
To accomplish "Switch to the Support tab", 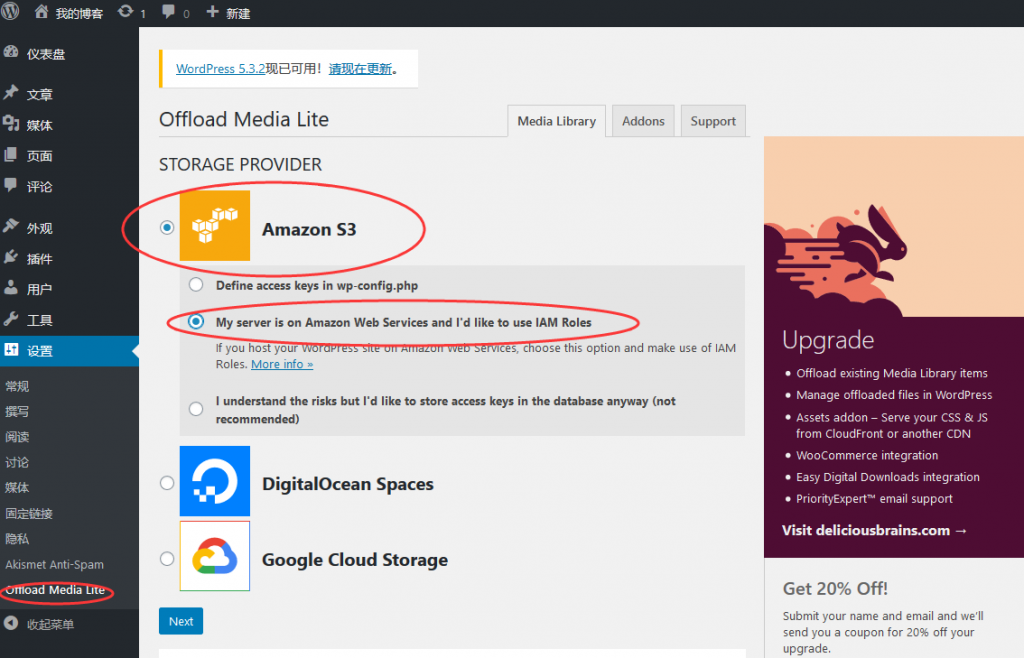I will coord(713,121).
